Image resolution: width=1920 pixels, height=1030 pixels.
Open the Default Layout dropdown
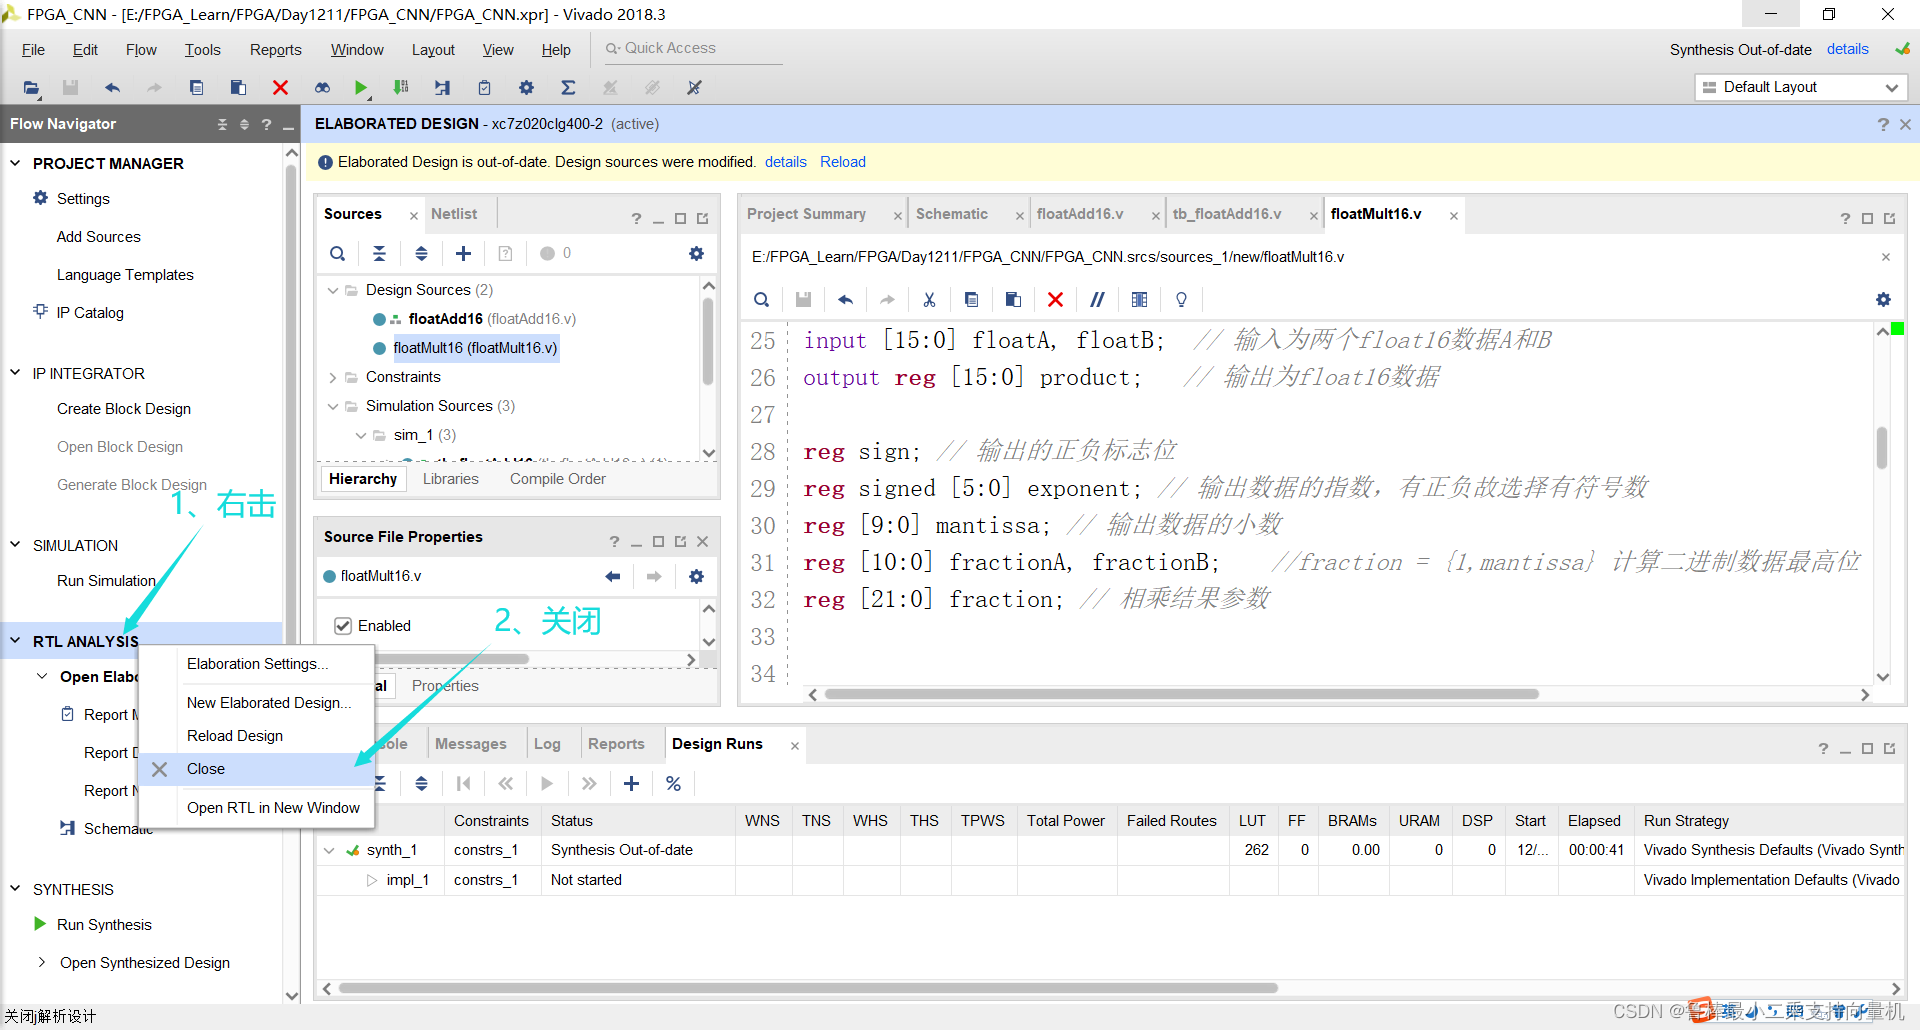1801,87
